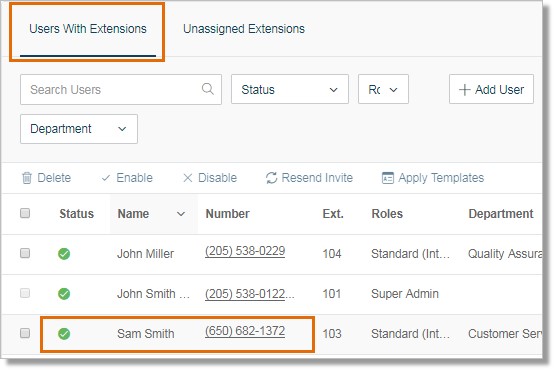Check the box for John Miller
554x370 pixels.
pyautogui.click(x=25, y=253)
